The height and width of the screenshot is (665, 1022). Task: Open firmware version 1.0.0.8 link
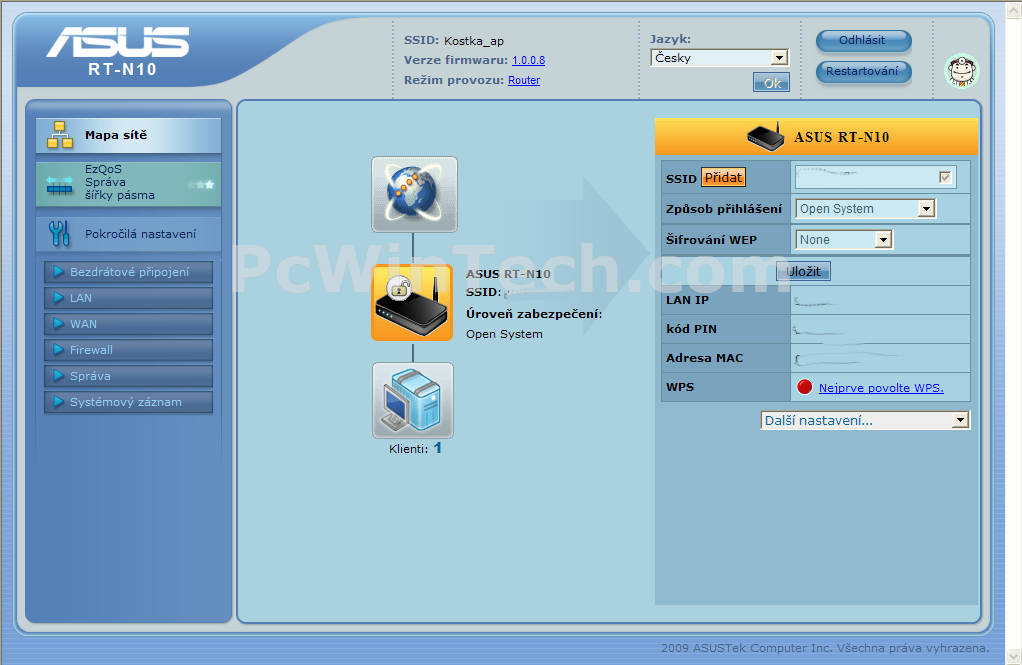[529, 61]
